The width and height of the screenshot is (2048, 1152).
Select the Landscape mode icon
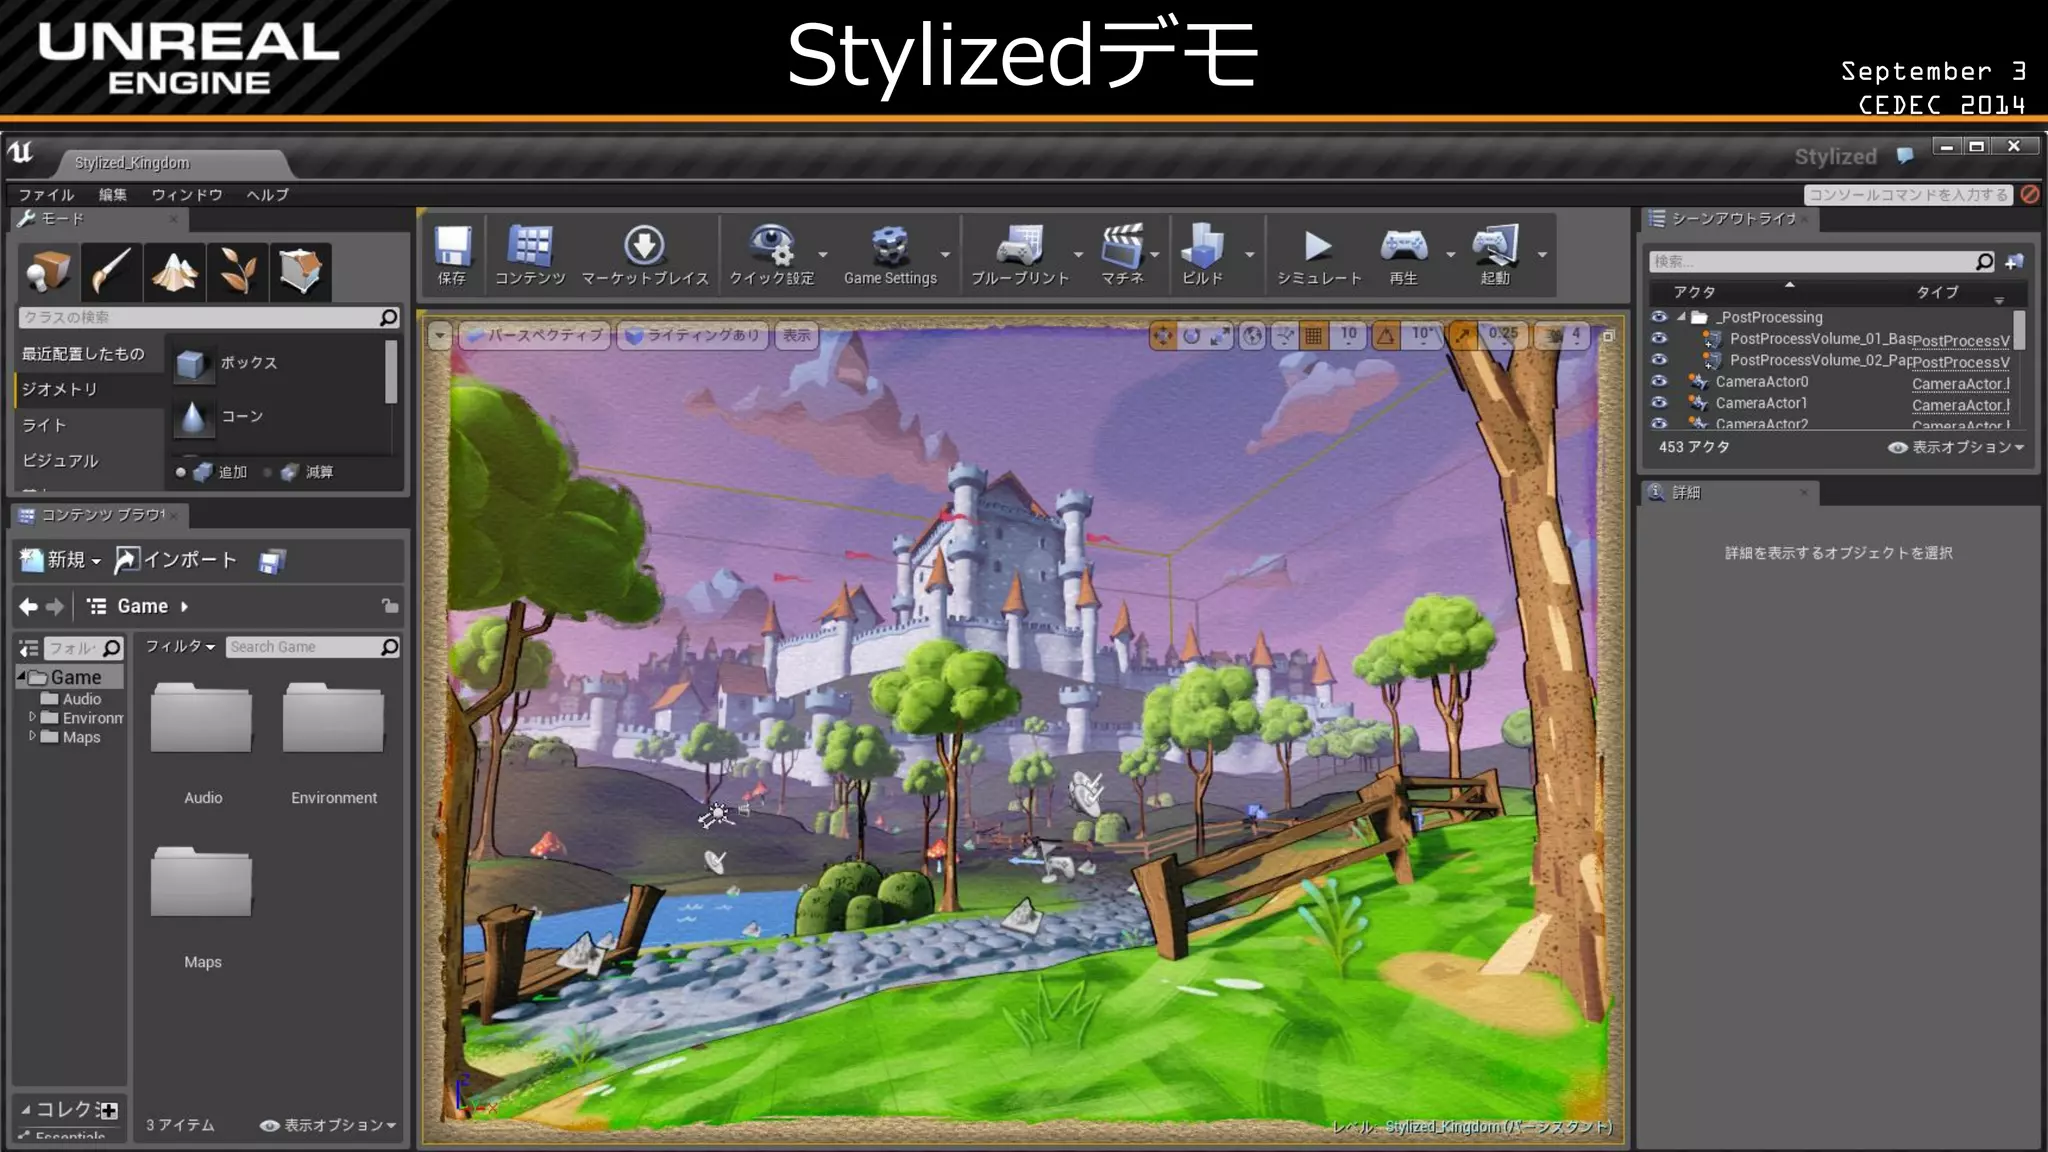[174, 271]
